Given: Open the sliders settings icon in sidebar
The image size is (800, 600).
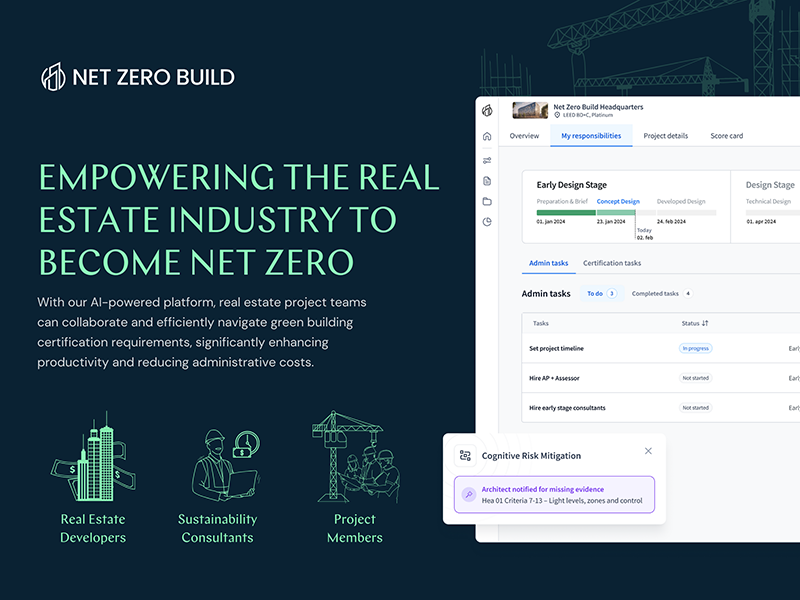Looking at the screenshot, I should click(487, 160).
